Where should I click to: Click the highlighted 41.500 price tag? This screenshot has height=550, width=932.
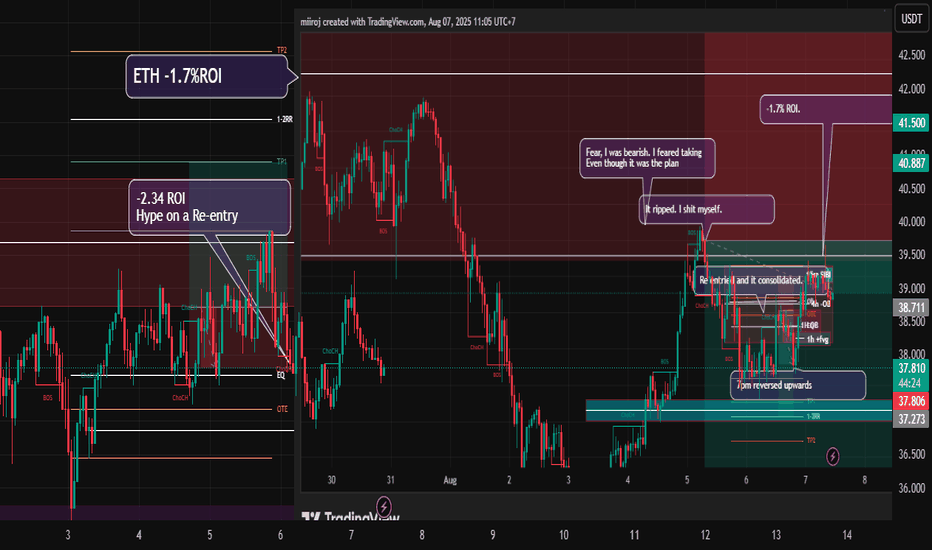[911, 123]
